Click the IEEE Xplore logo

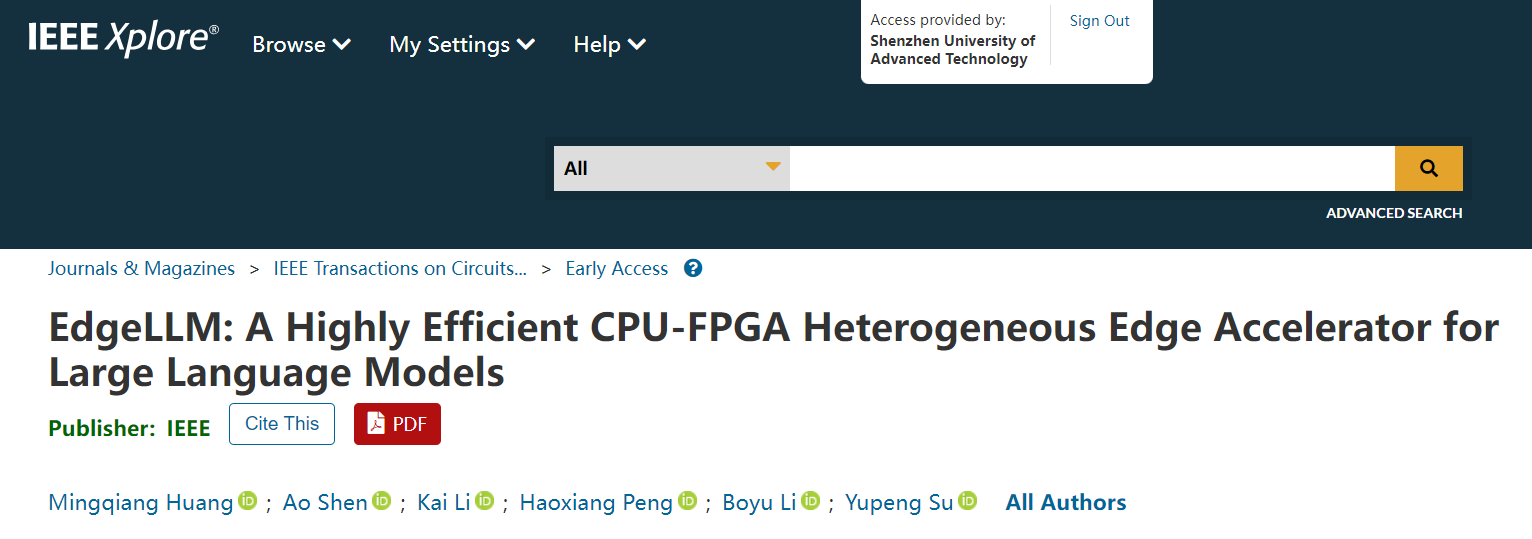(x=123, y=39)
